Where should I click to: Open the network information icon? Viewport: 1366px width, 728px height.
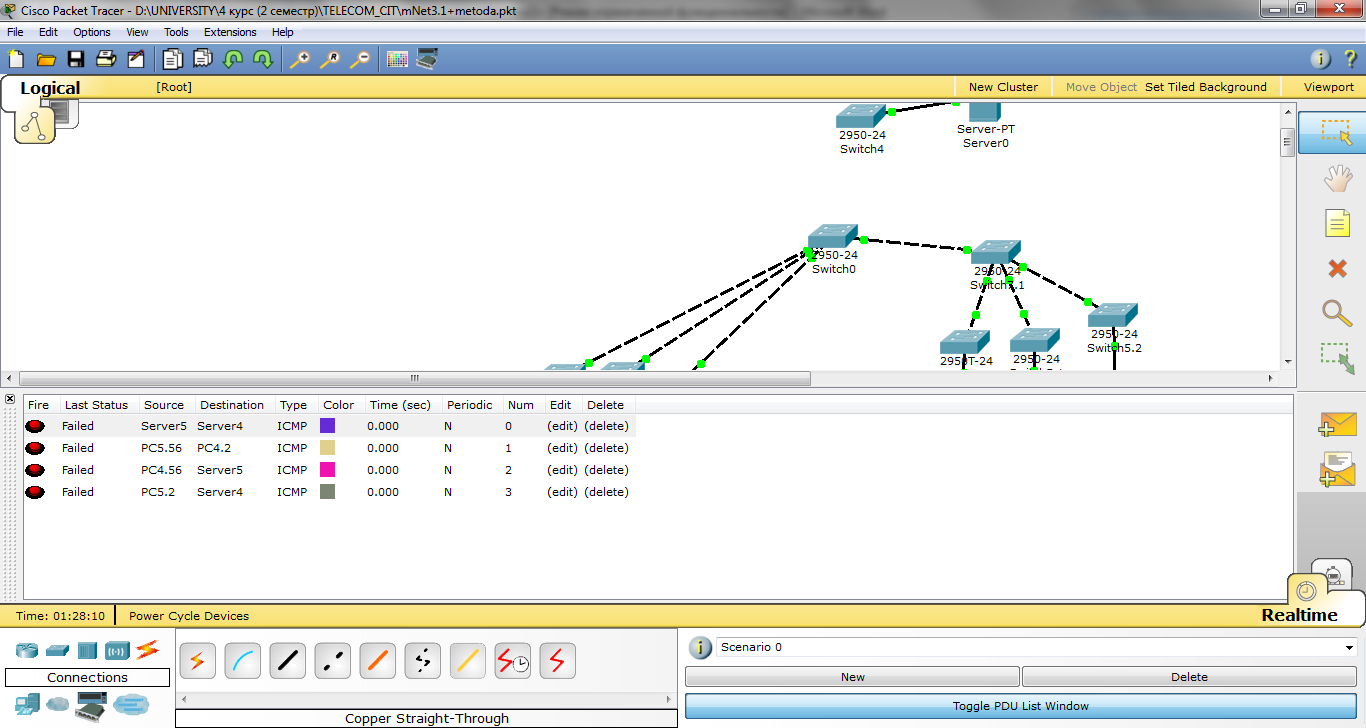(1320, 59)
